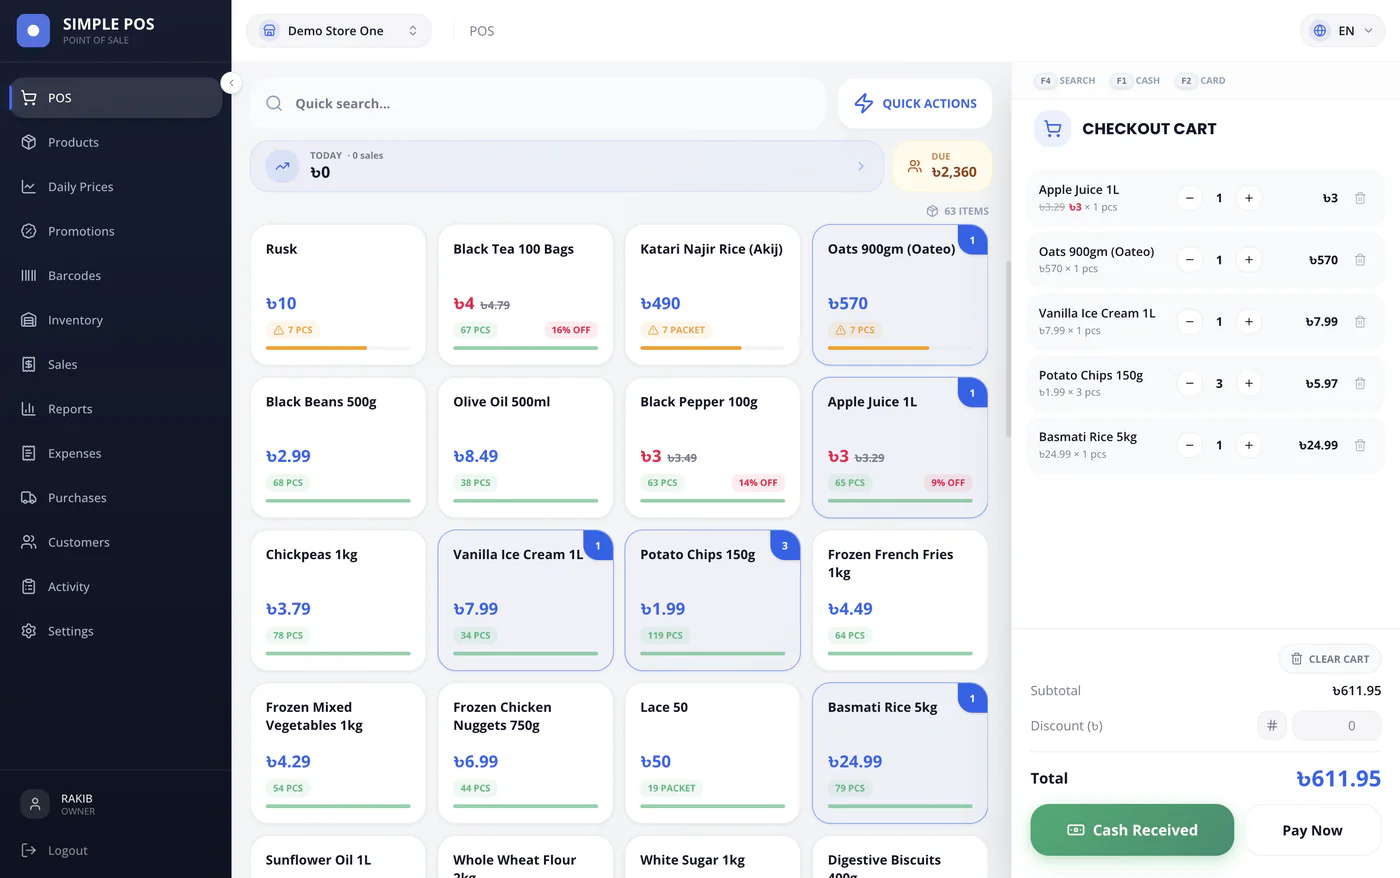Viewport: 1400px width, 878px height.
Task: Click the Checkout Cart icon
Action: 1052,129
